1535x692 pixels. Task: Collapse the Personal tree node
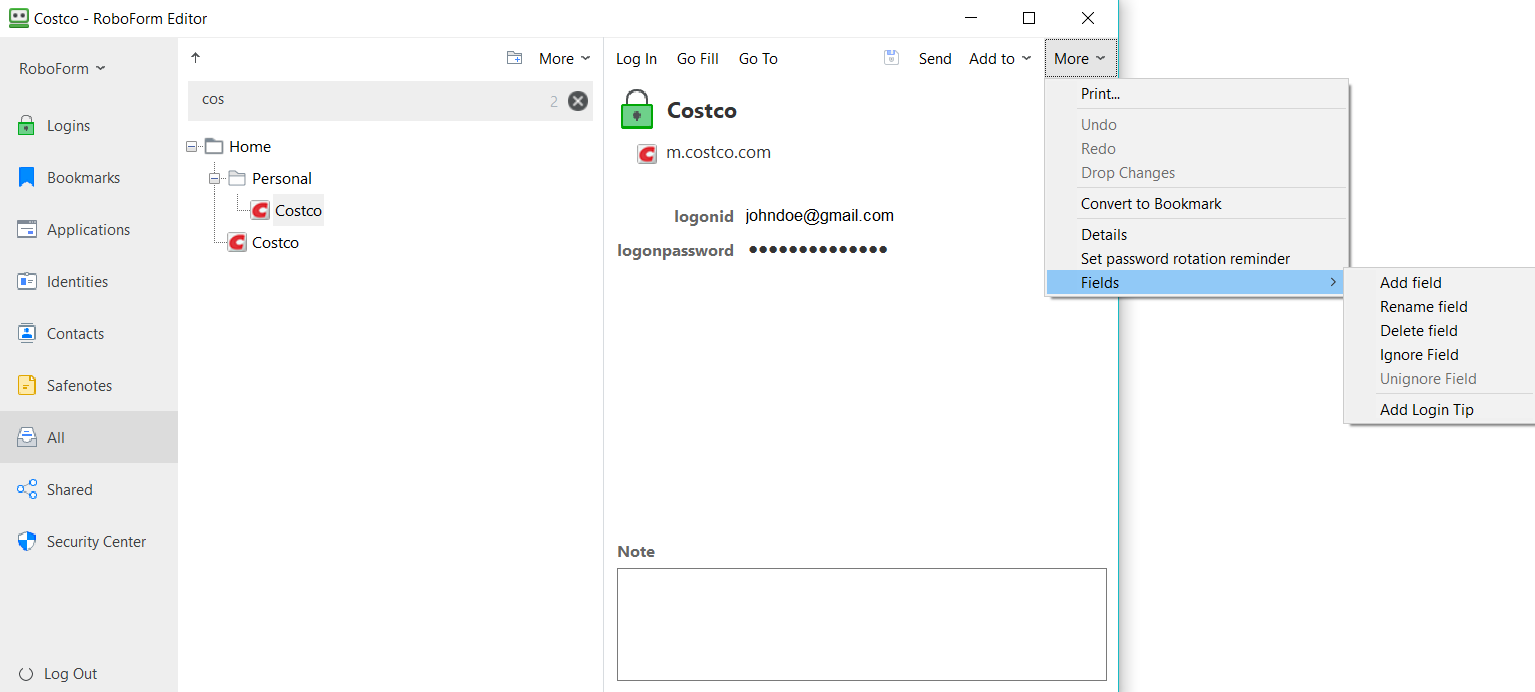214,179
